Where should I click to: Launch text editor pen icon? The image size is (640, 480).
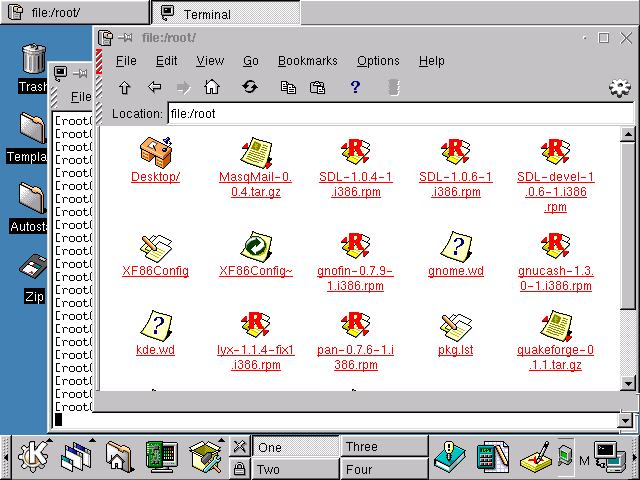(536, 457)
